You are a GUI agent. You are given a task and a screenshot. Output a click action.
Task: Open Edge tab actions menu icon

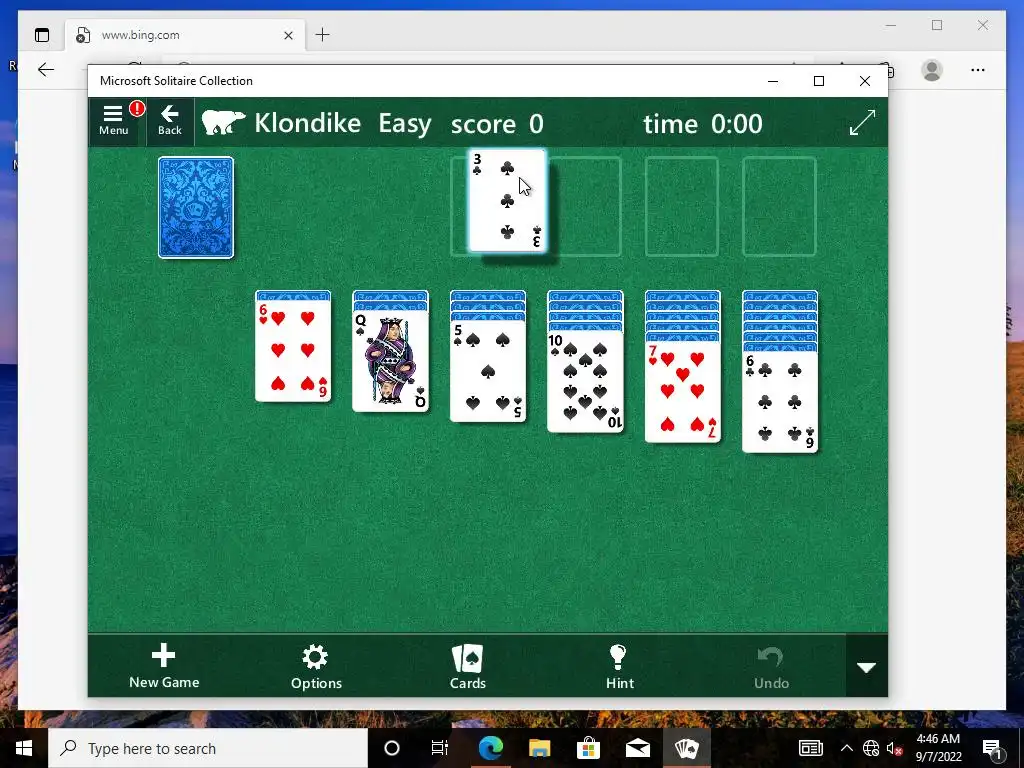click(42, 35)
